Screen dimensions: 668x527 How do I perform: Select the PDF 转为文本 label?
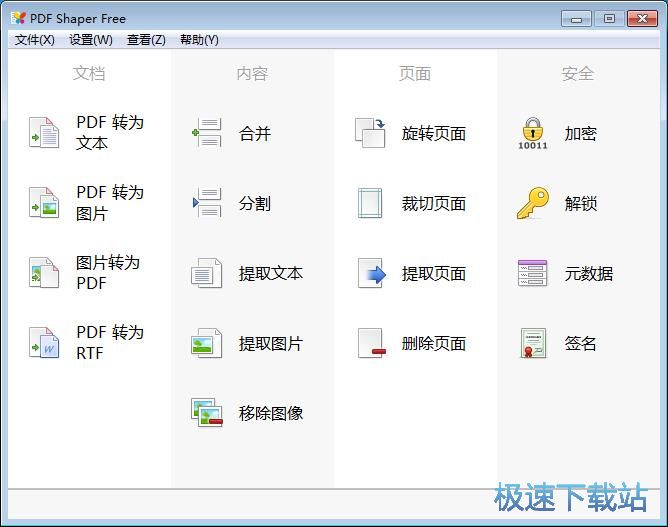pos(110,132)
